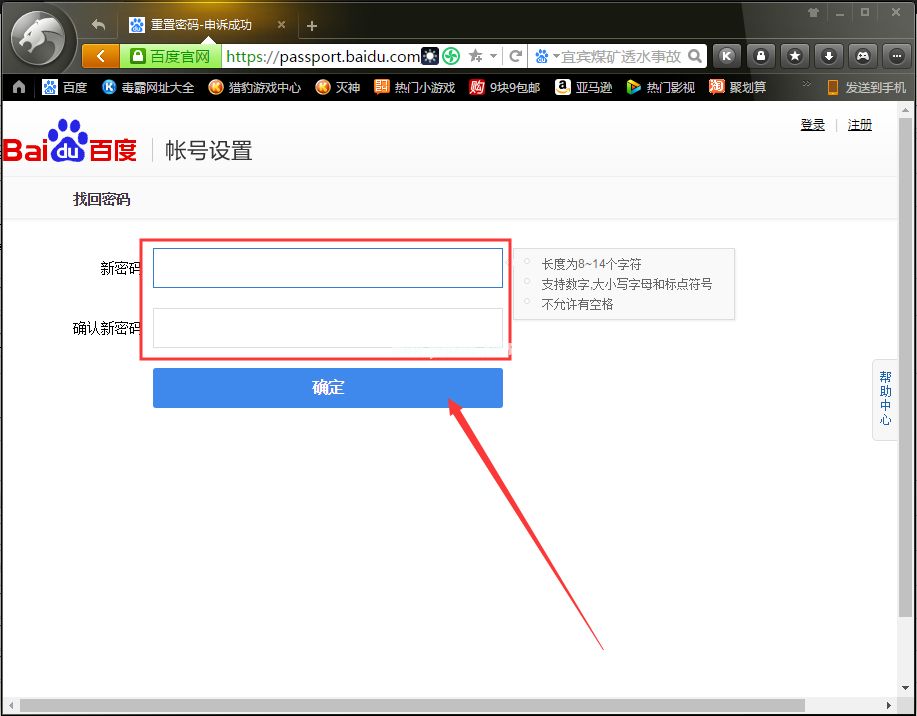The height and width of the screenshot is (716, 917).
Task: Open the search engine selector arrow
Action: 558,56
